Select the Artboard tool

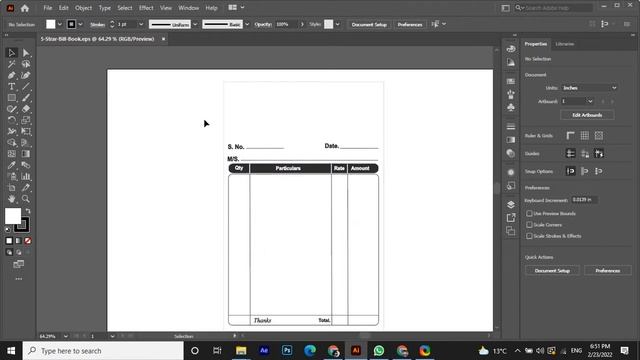(11, 188)
